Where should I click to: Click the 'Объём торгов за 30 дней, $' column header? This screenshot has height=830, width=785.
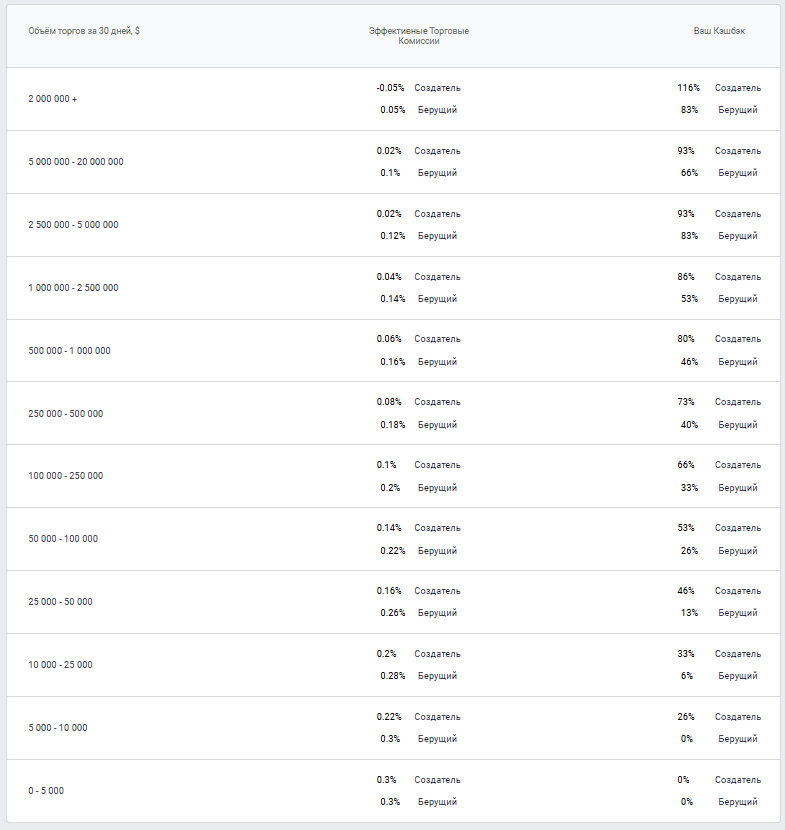84,31
